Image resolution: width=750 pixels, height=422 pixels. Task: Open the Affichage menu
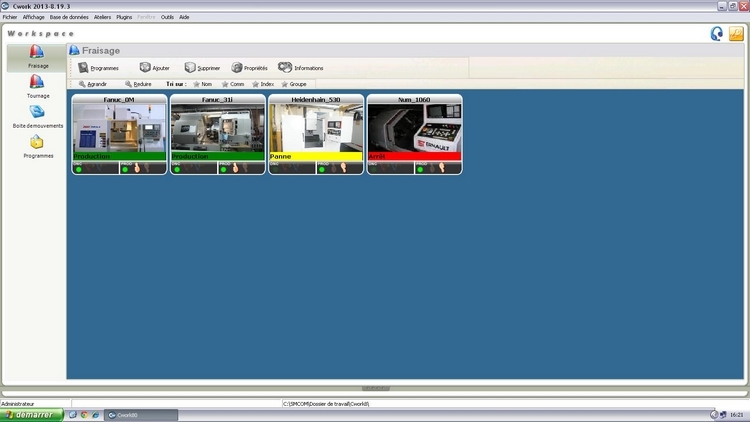click(x=33, y=17)
